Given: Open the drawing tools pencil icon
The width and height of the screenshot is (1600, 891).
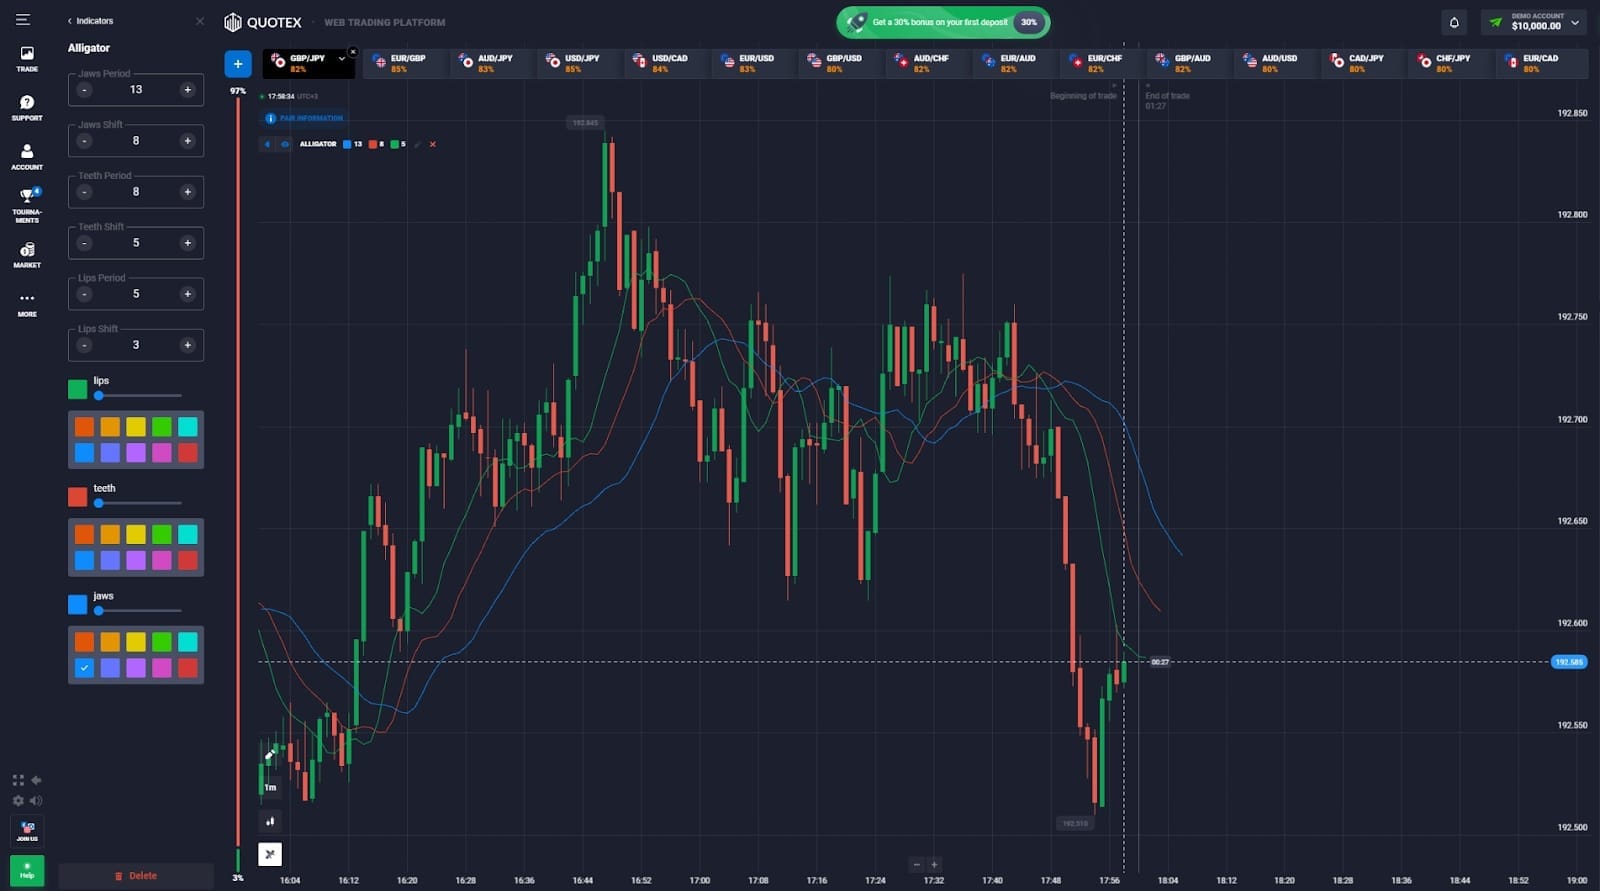Looking at the screenshot, I should tap(270, 754).
